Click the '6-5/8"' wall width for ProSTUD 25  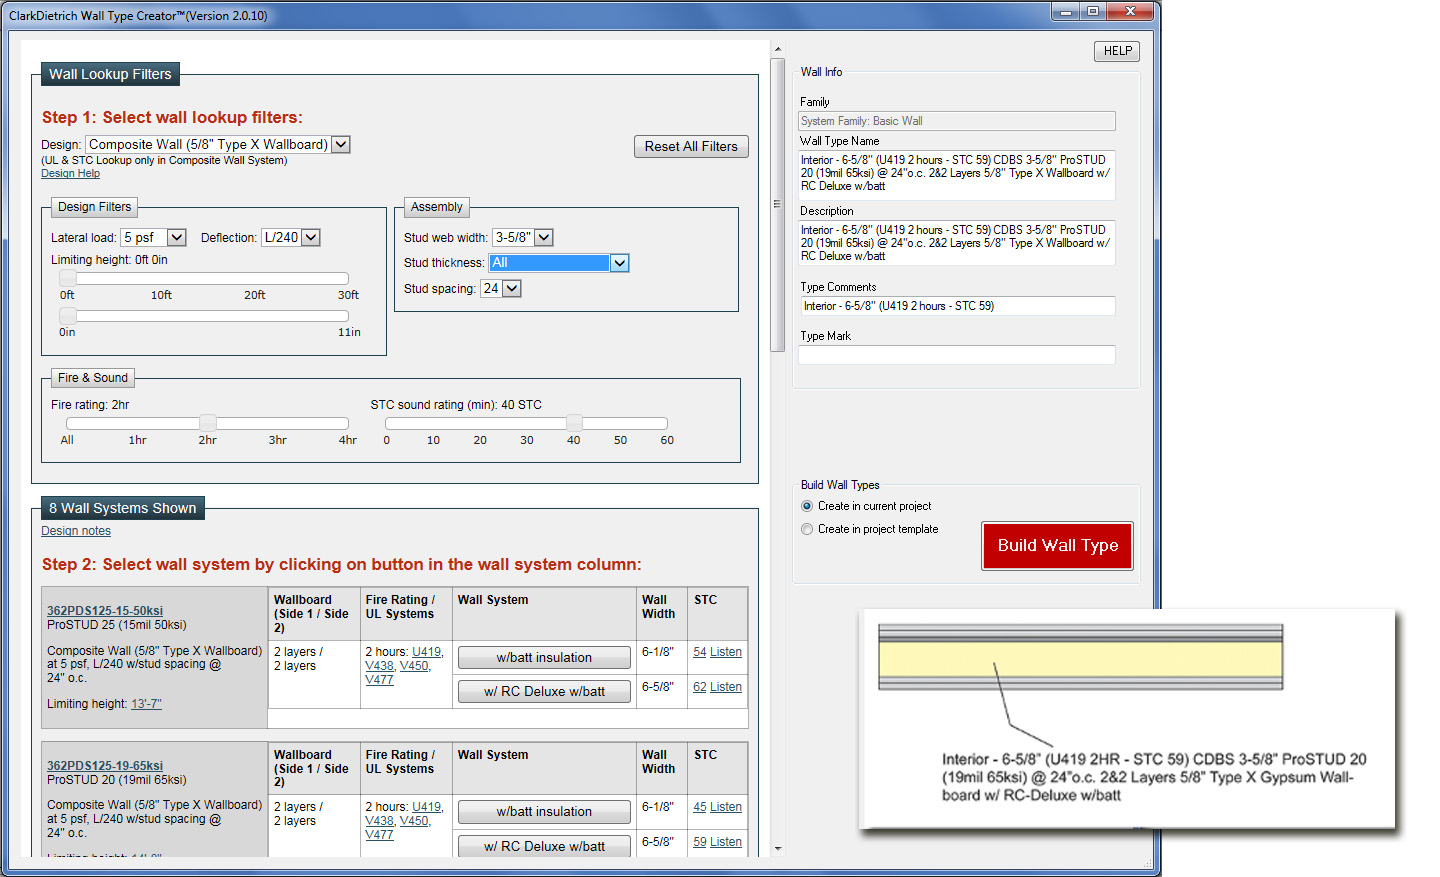(658, 687)
